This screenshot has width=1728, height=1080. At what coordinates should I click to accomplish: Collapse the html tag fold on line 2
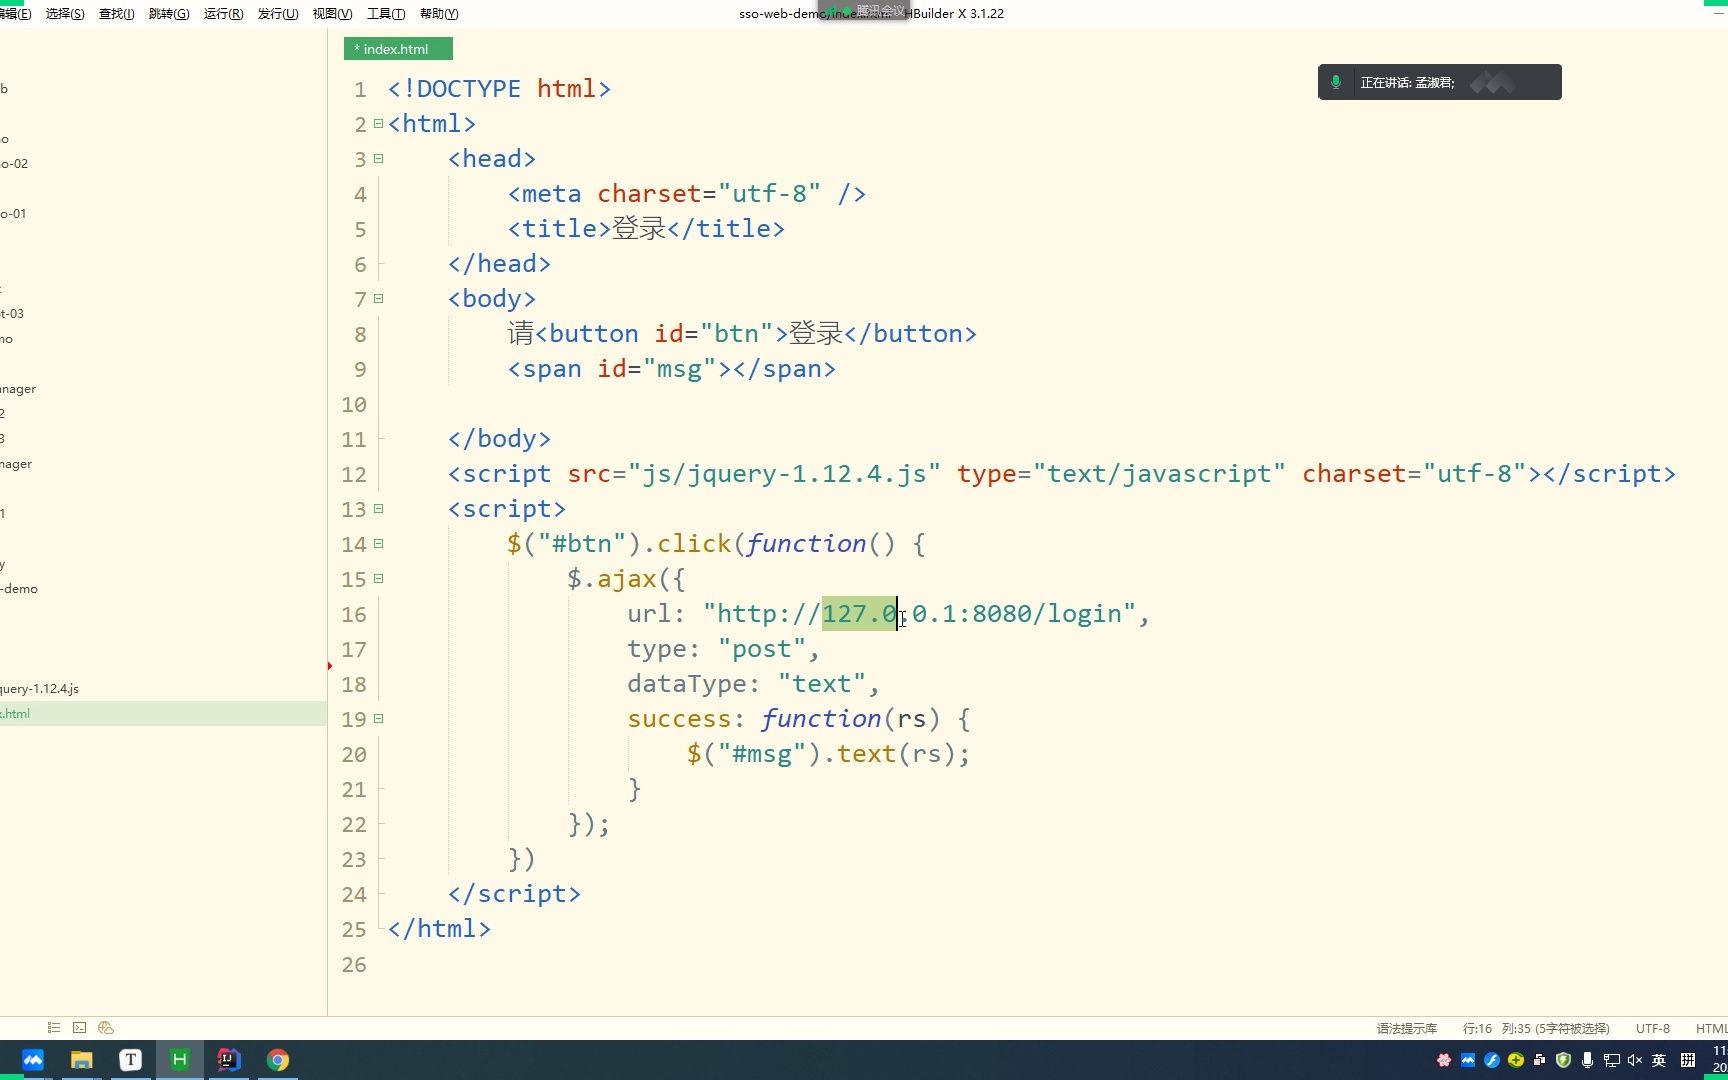click(379, 124)
